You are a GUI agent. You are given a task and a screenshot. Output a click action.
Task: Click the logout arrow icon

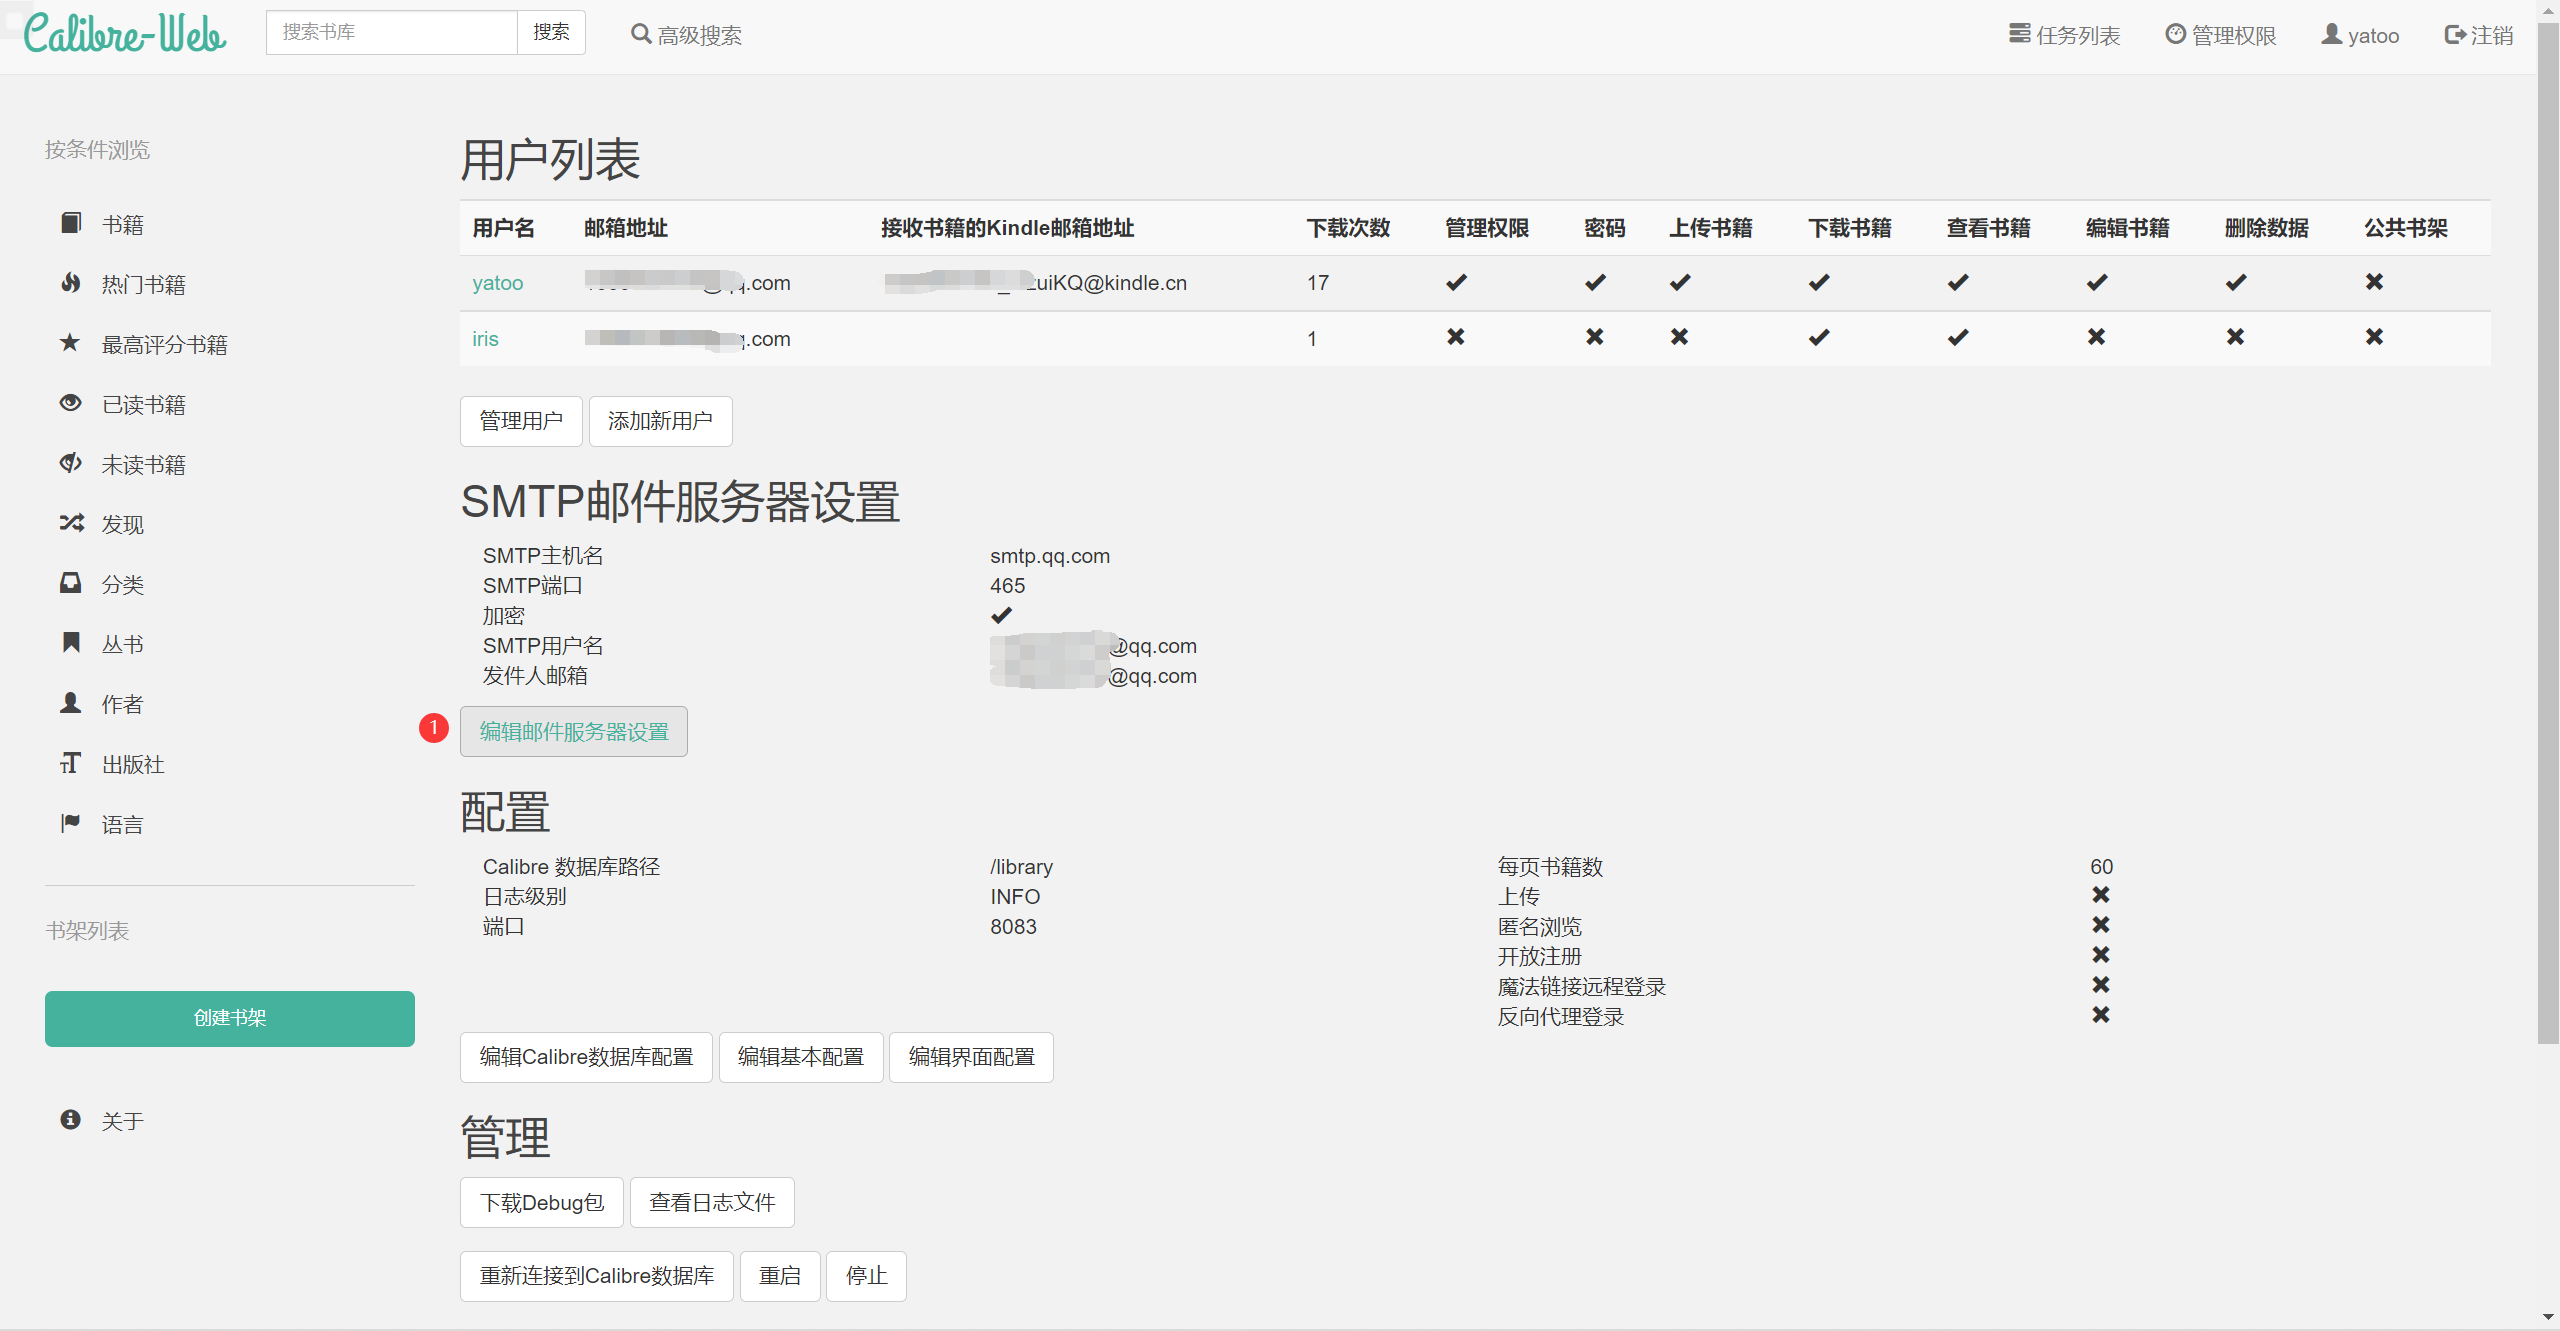(x=2455, y=35)
